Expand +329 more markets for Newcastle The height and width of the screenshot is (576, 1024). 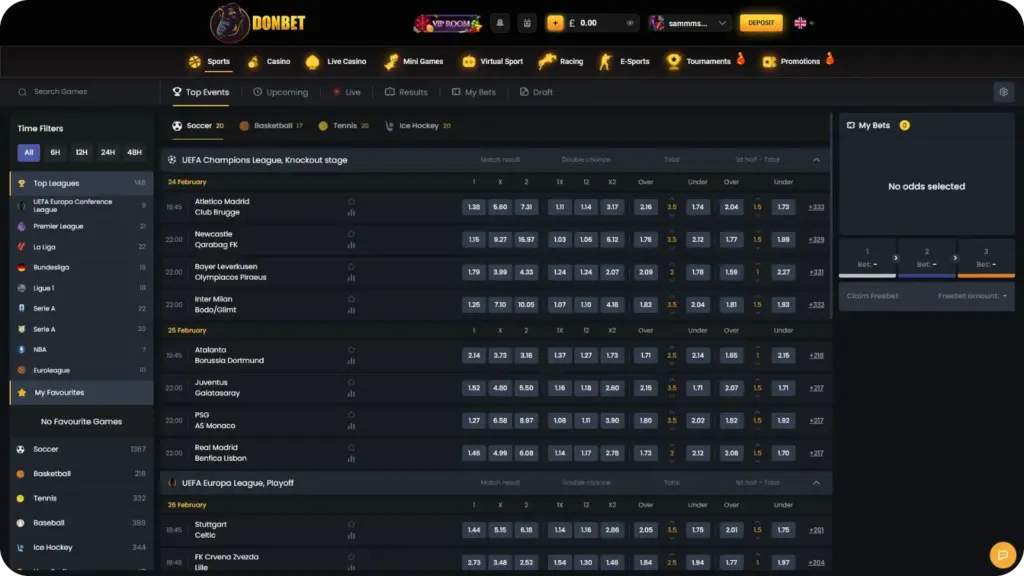(816, 240)
